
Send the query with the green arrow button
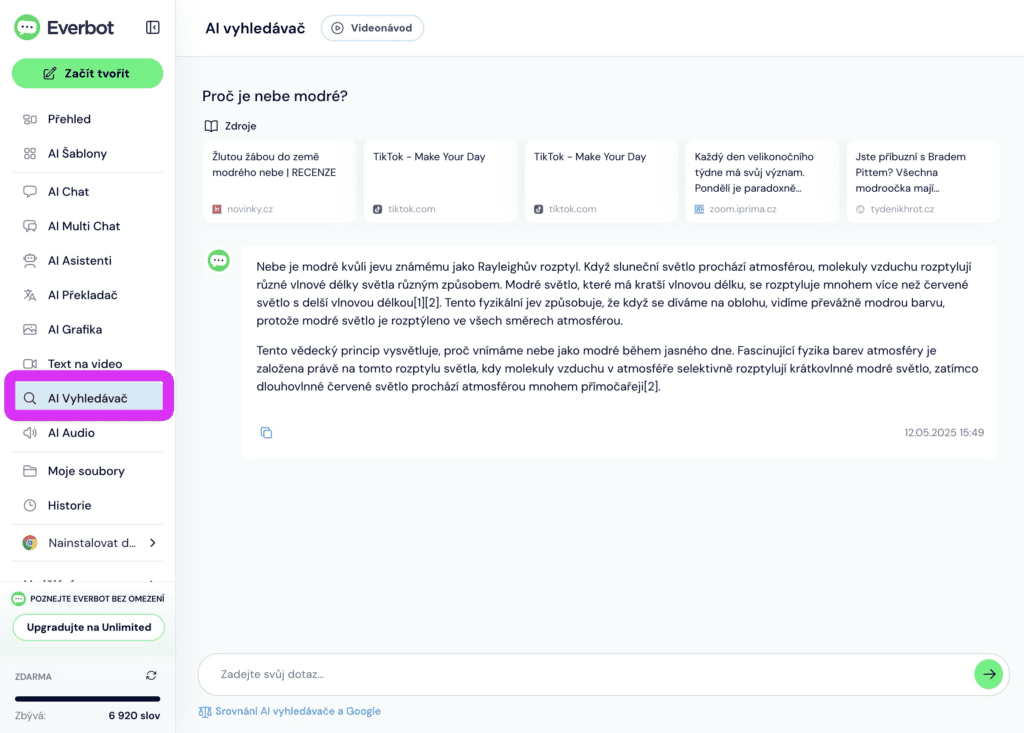coord(988,674)
